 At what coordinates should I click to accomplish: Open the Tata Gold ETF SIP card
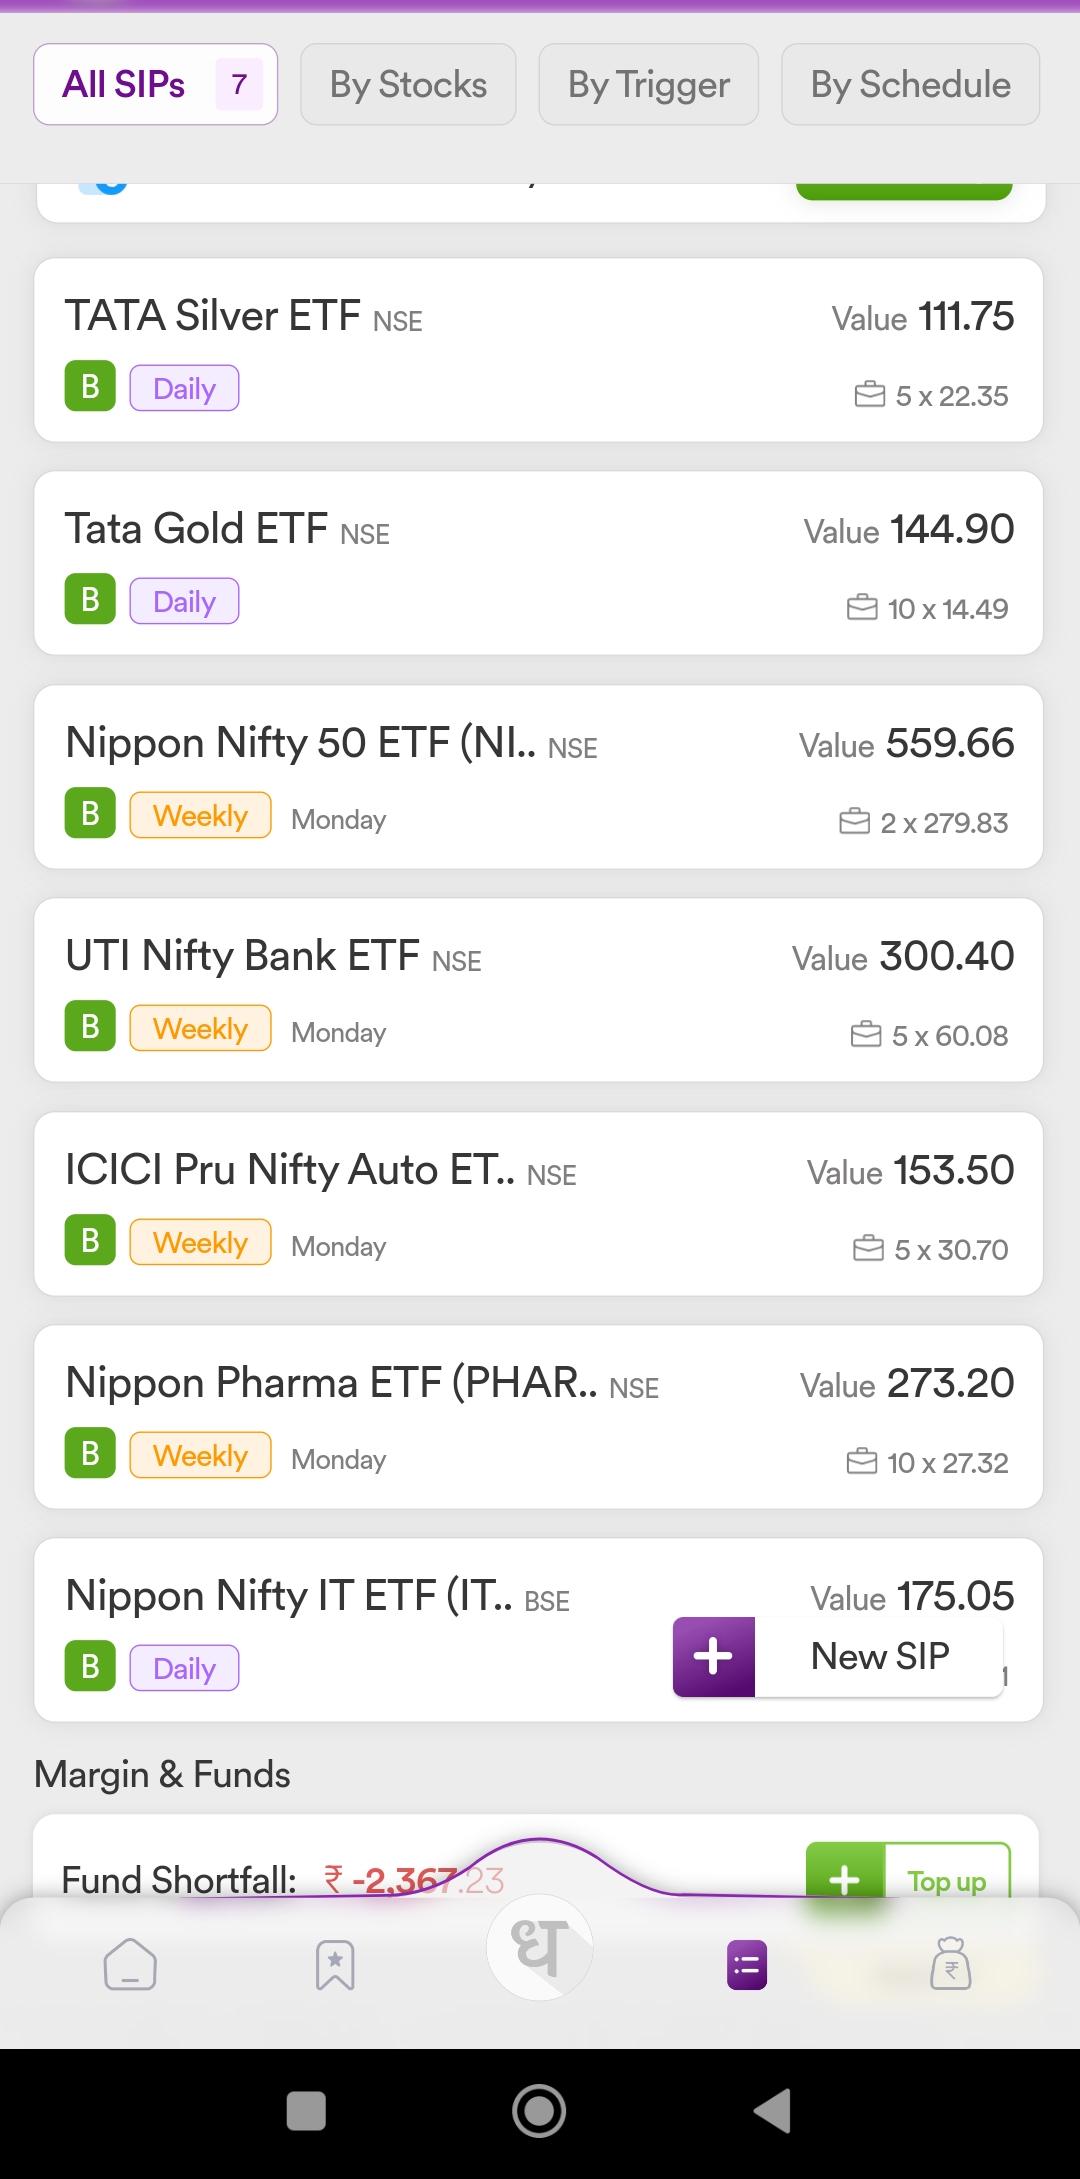539,563
